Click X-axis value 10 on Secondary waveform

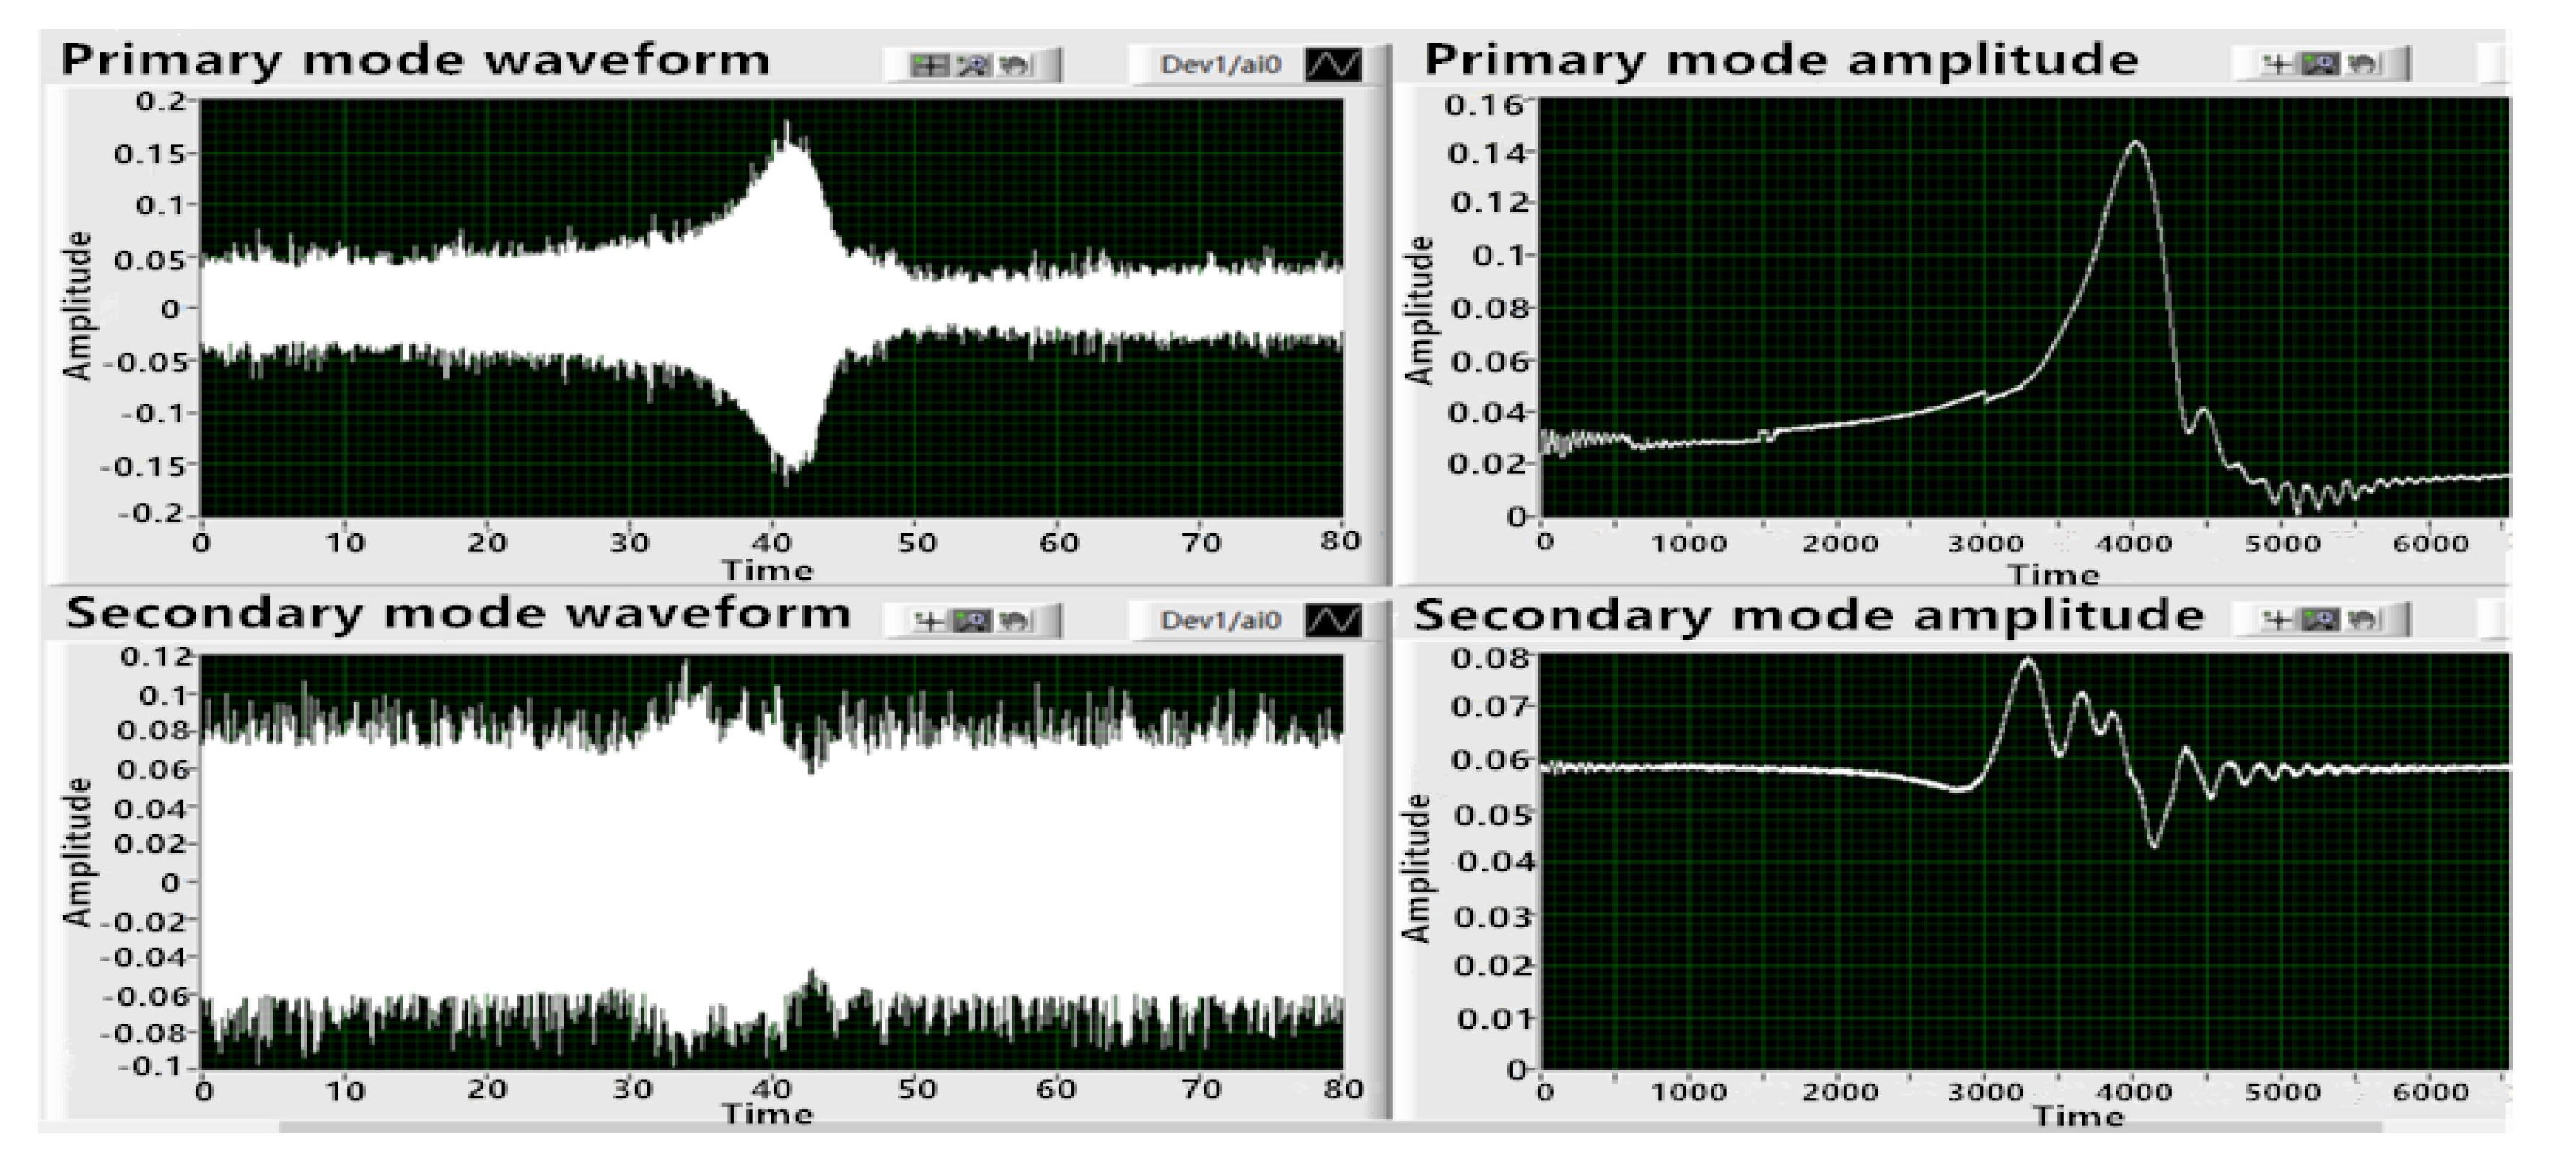click(x=346, y=1090)
